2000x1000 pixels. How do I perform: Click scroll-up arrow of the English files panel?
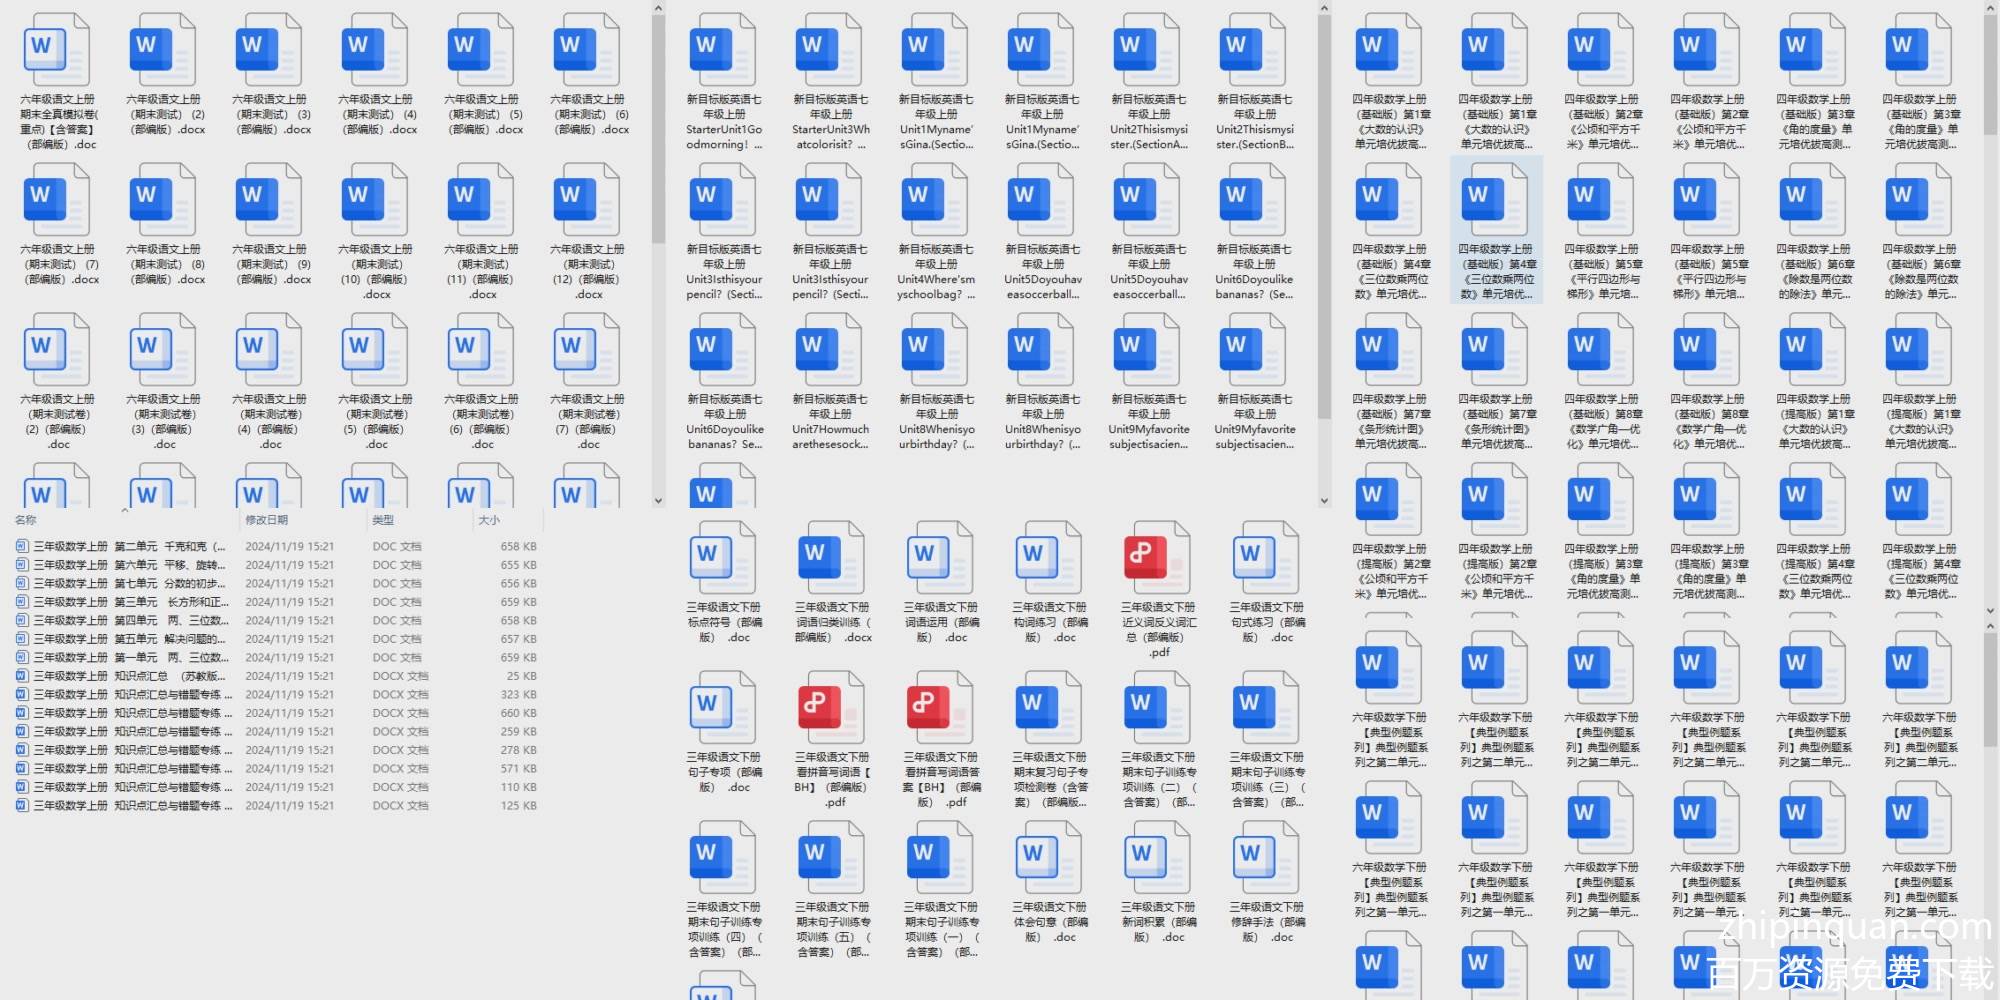(x=1324, y=9)
